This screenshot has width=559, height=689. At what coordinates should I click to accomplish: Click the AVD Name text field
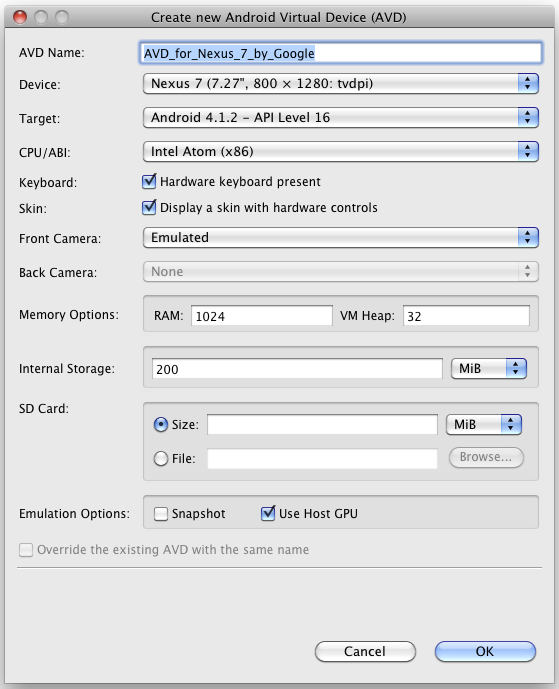tap(341, 53)
